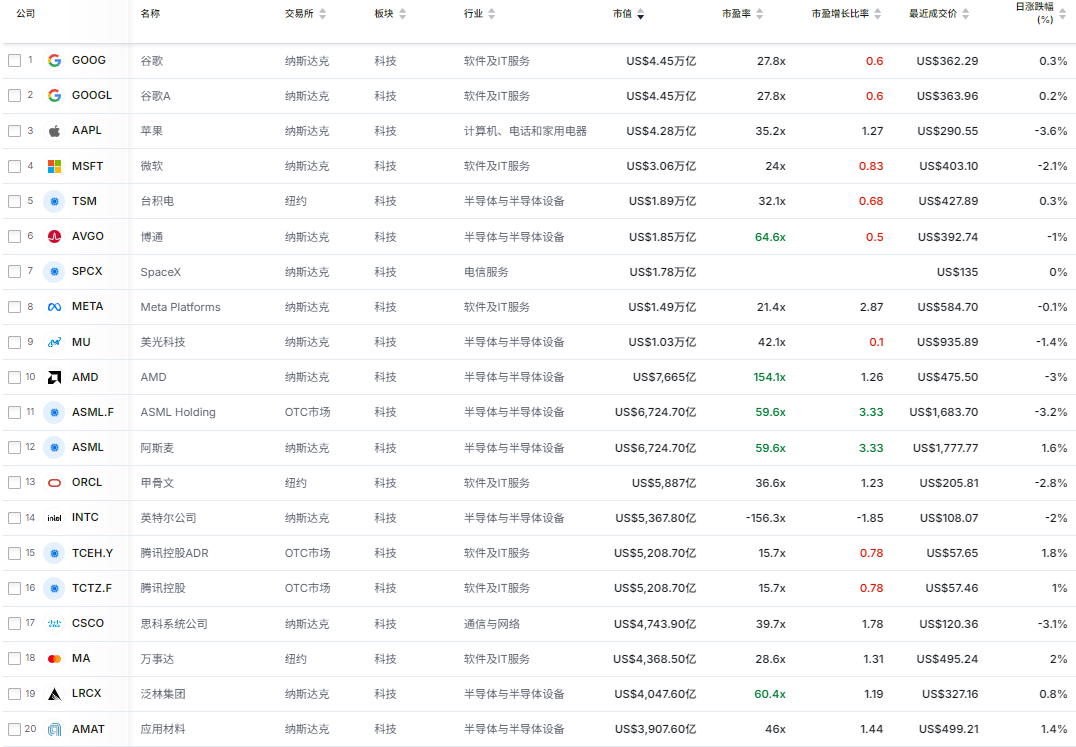Screen dimensions: 1076x747
Task: Sort by 行业 column arrows
Action: tap(491, 14)
